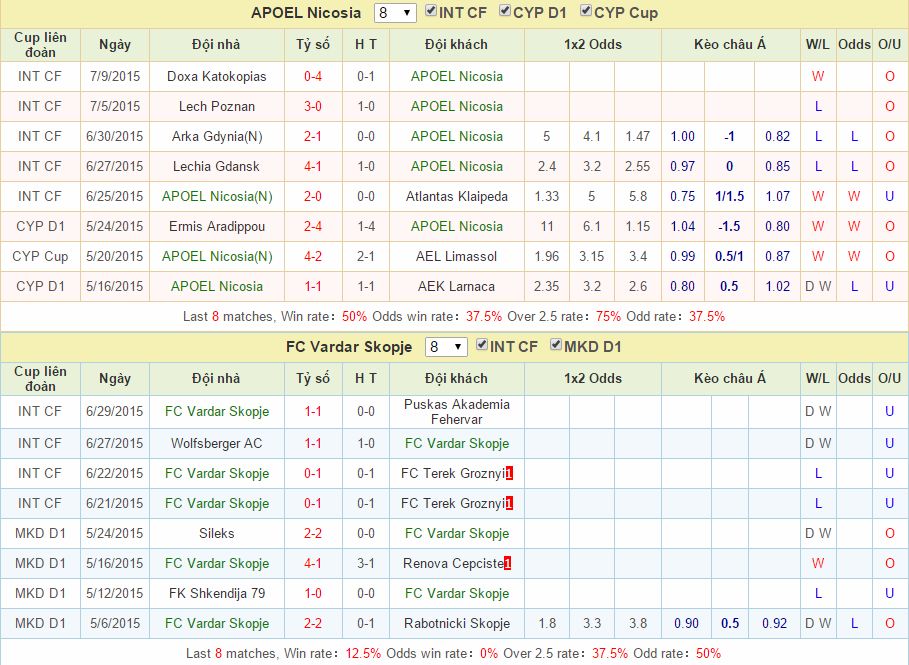909x665 pixels.
Task: Click APOEL Nicosia in Lech Poznan row
Action: [457, 107]
